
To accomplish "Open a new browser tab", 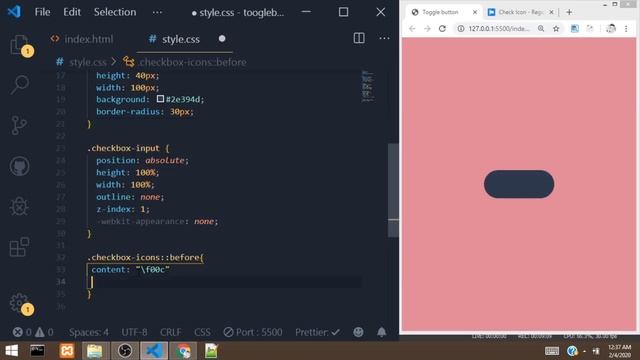I will point(569,12).
